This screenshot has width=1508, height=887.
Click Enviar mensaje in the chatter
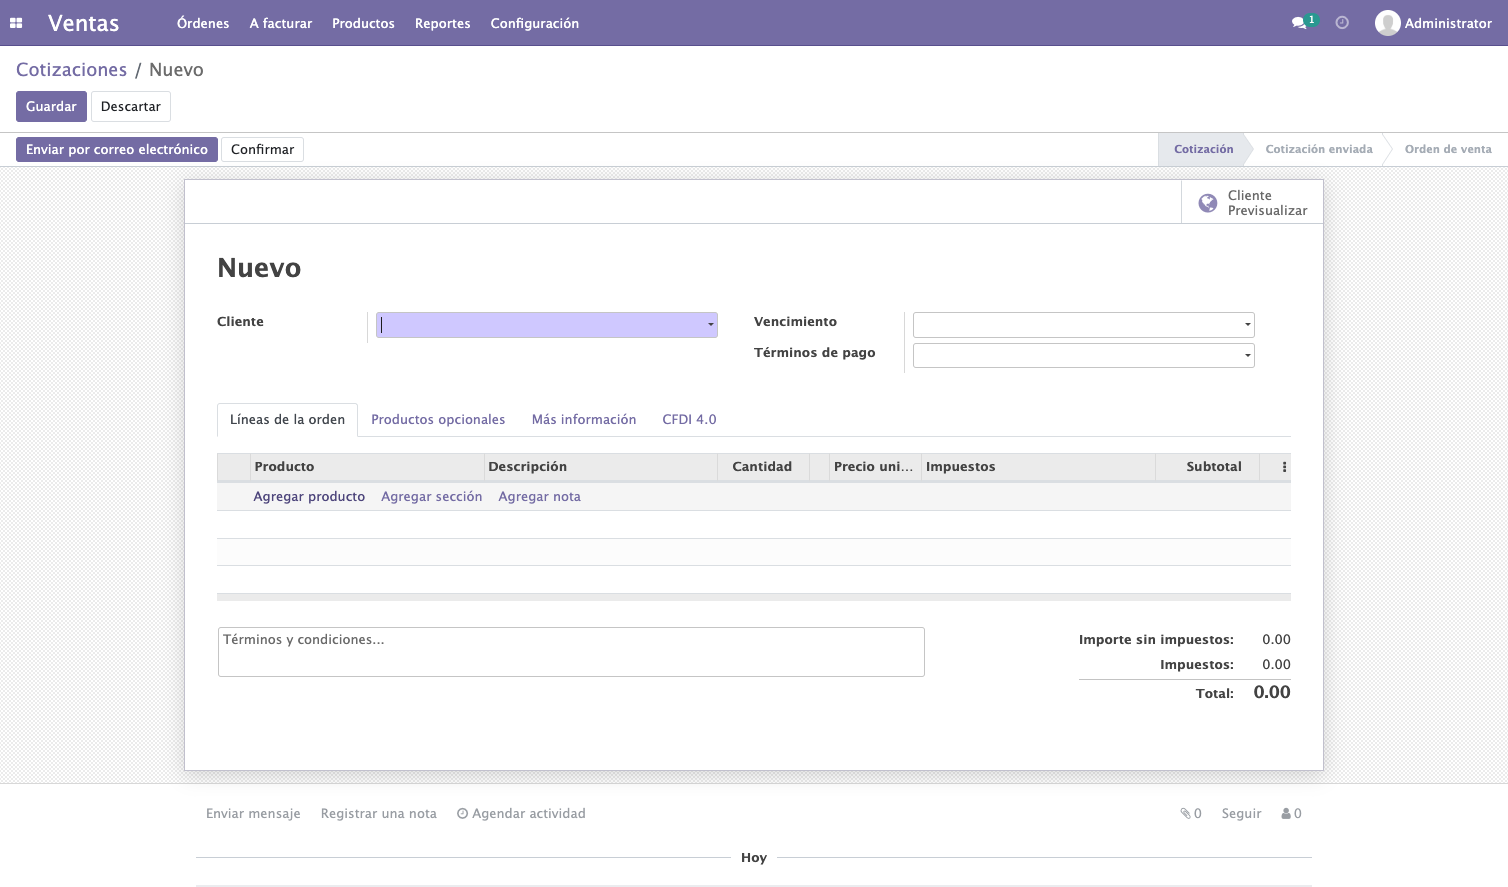tap(253, 814)
